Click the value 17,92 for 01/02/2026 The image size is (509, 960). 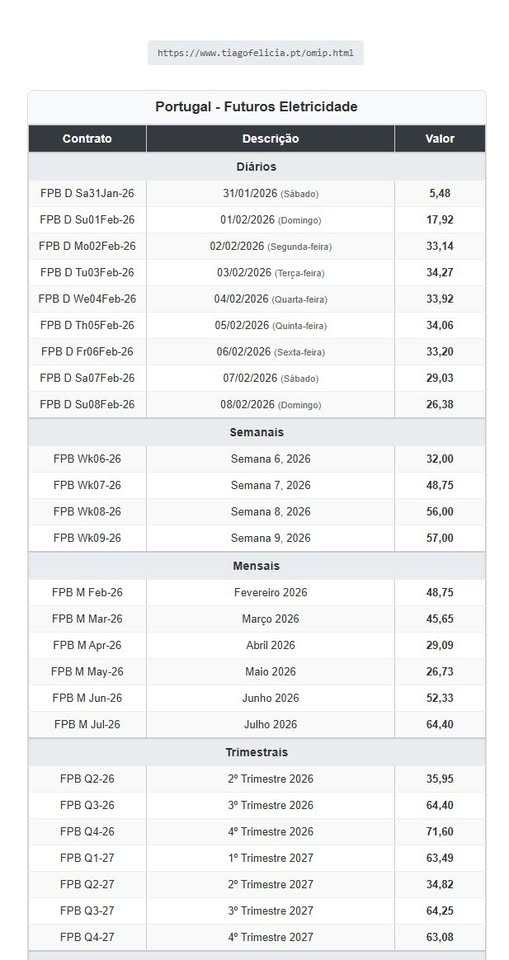[x=440, y=220]
